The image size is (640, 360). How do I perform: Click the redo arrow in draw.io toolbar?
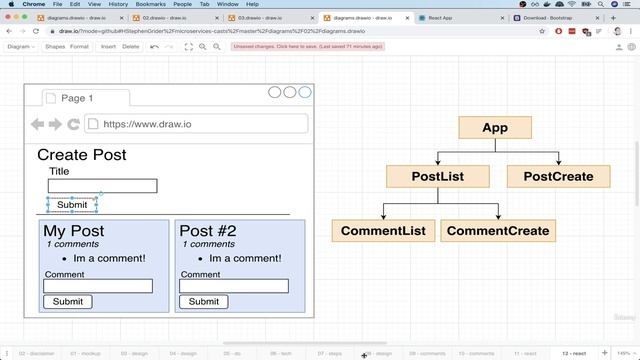tap(169, 47)
